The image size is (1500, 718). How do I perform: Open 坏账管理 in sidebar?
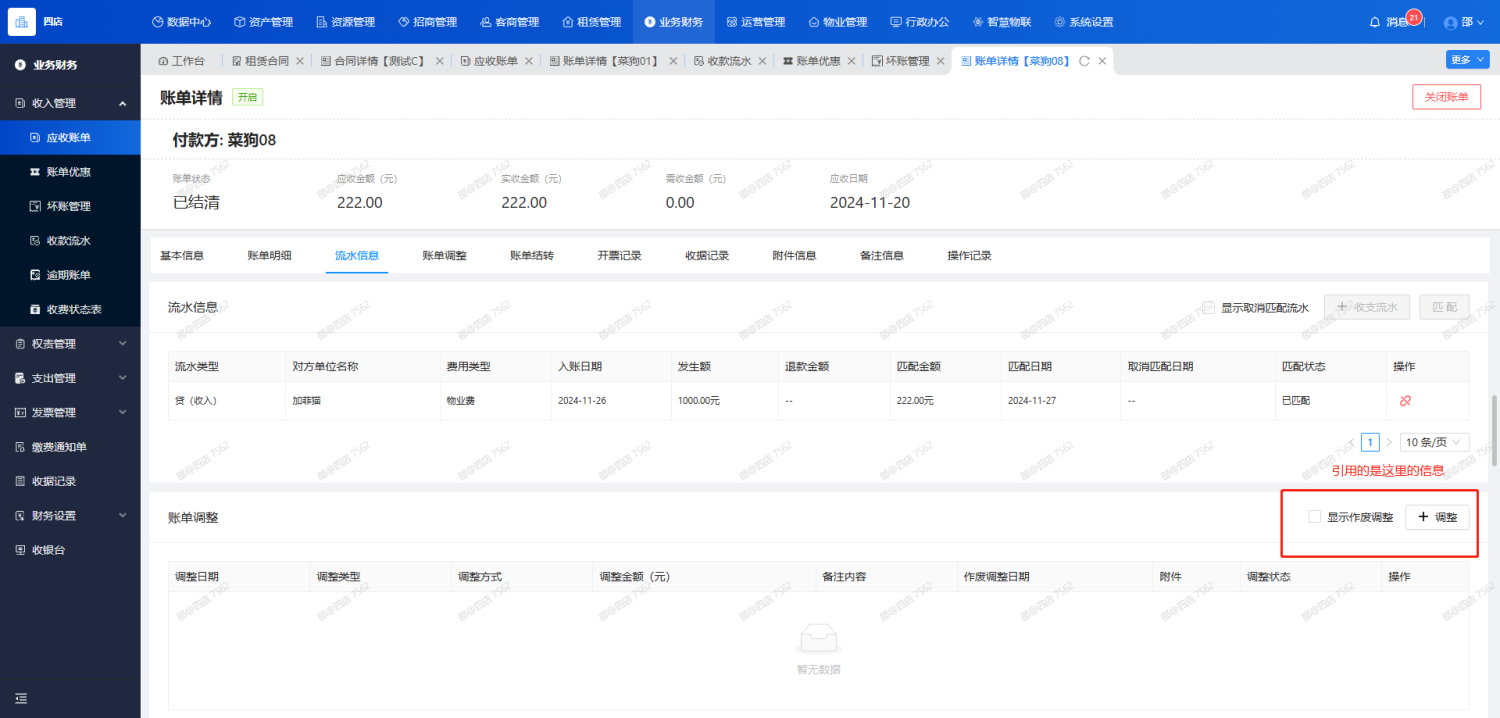(70, 206)
